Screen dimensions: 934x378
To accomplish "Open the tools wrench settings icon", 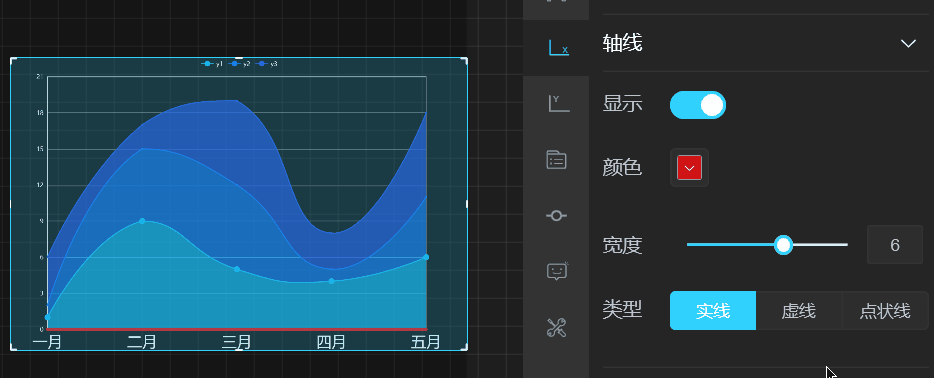I will pos(556,327).
